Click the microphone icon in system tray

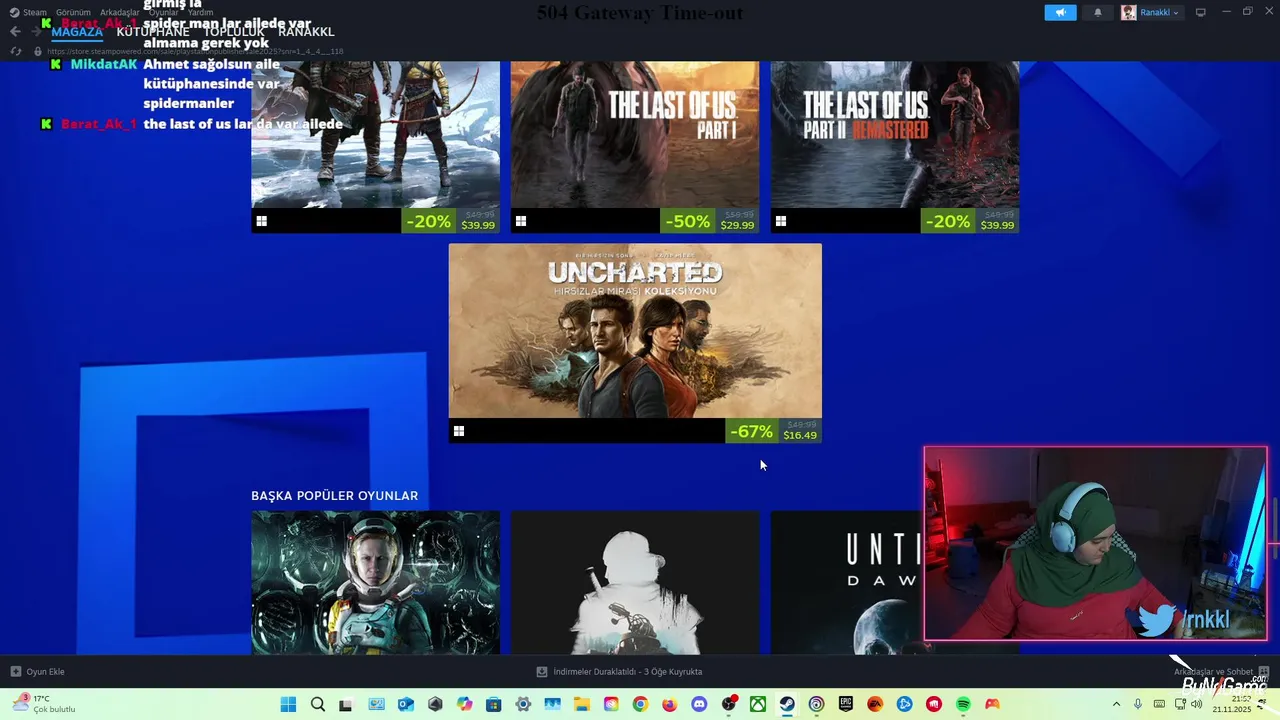click(x=1138, y=704)
